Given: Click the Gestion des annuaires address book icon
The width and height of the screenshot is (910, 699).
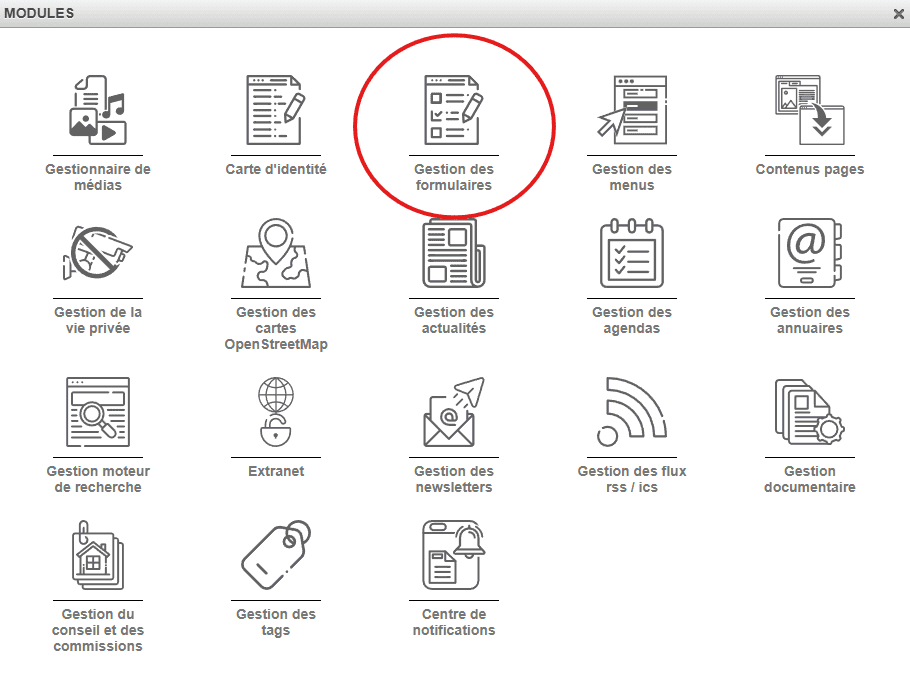Looking at the screenshot, I should [x=810, y=253].
